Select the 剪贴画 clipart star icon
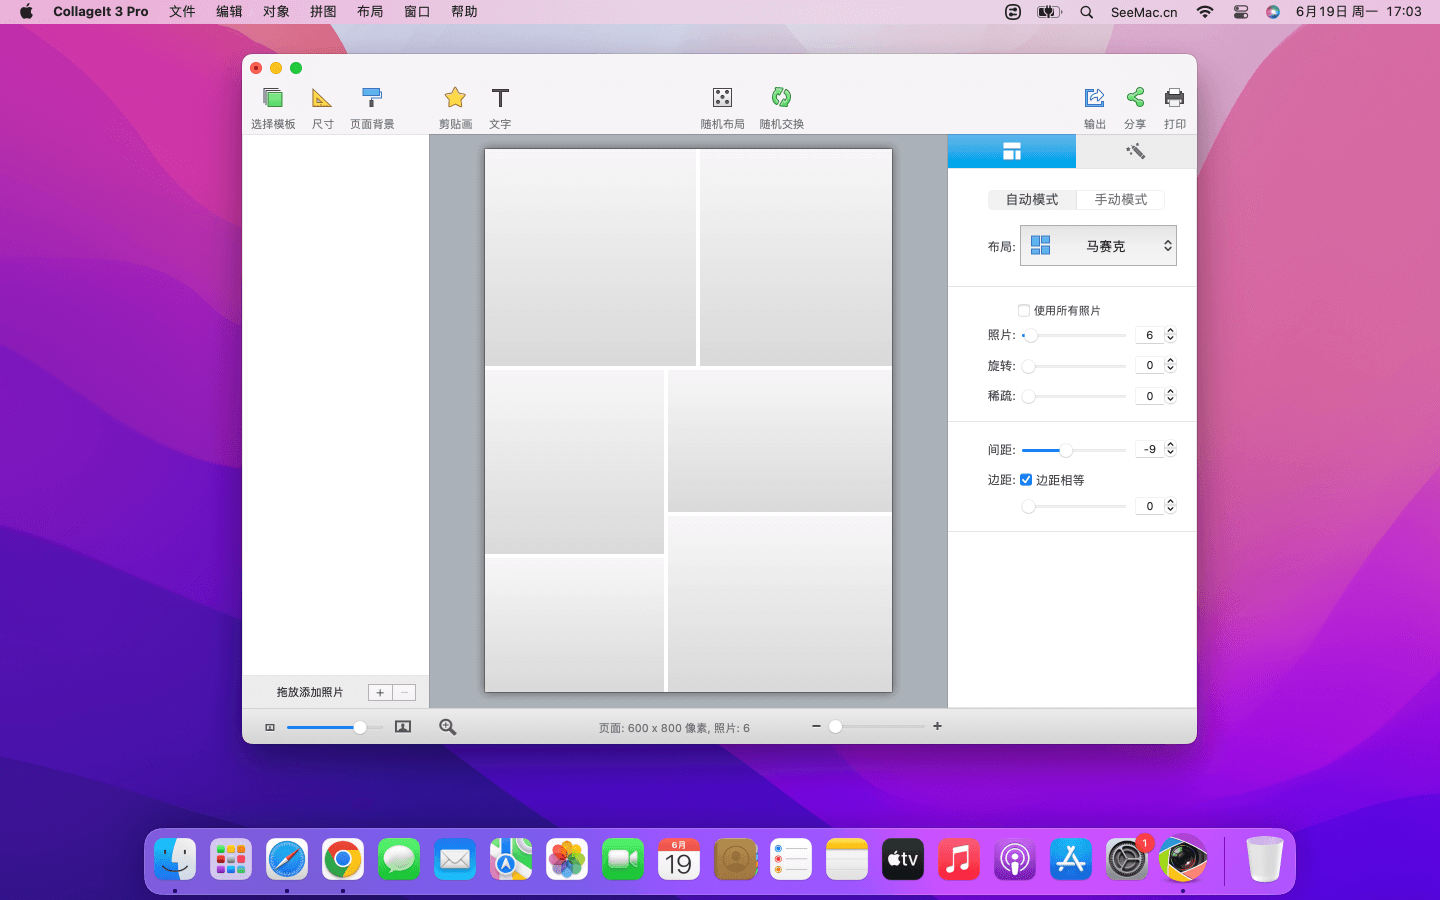1440x900 pixels. pyautogui.click(x=455, y=98)
